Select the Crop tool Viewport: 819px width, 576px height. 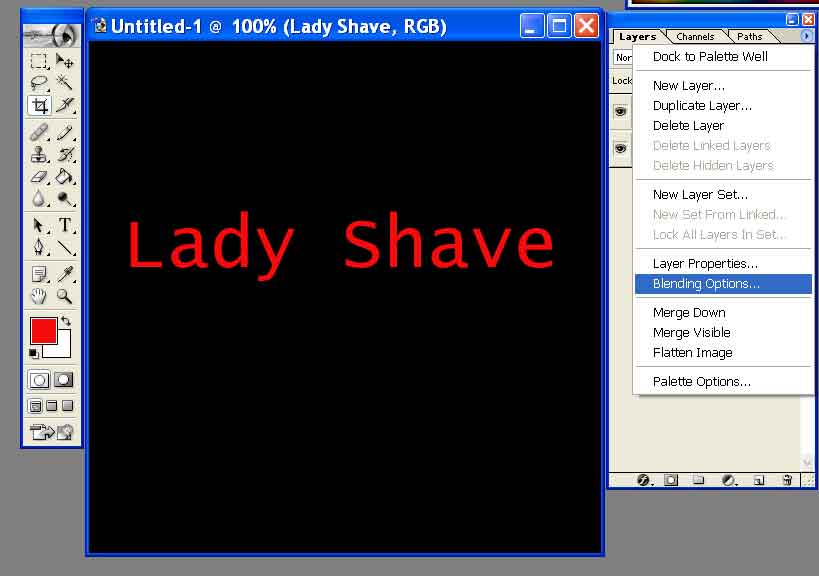pos(39,105)
